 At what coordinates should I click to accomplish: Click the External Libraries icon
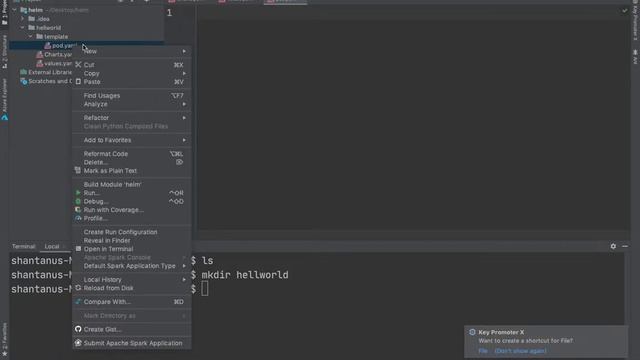pos(24,72)
